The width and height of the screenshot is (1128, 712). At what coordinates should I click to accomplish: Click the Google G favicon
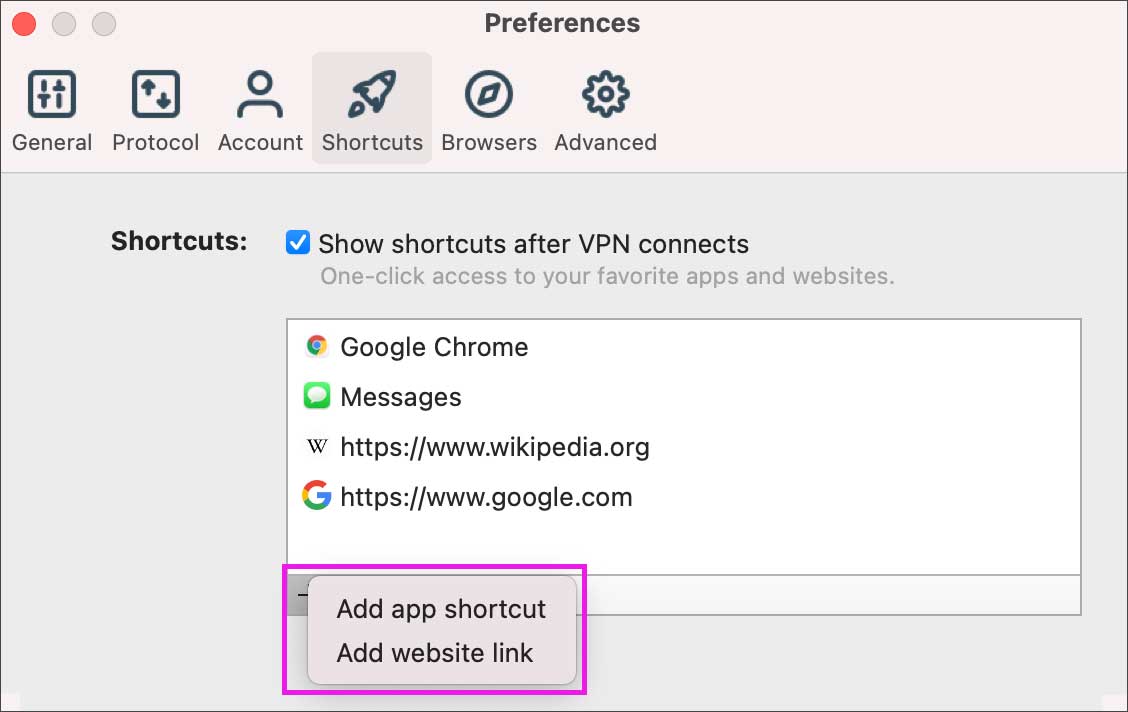[x=317, y=496]
